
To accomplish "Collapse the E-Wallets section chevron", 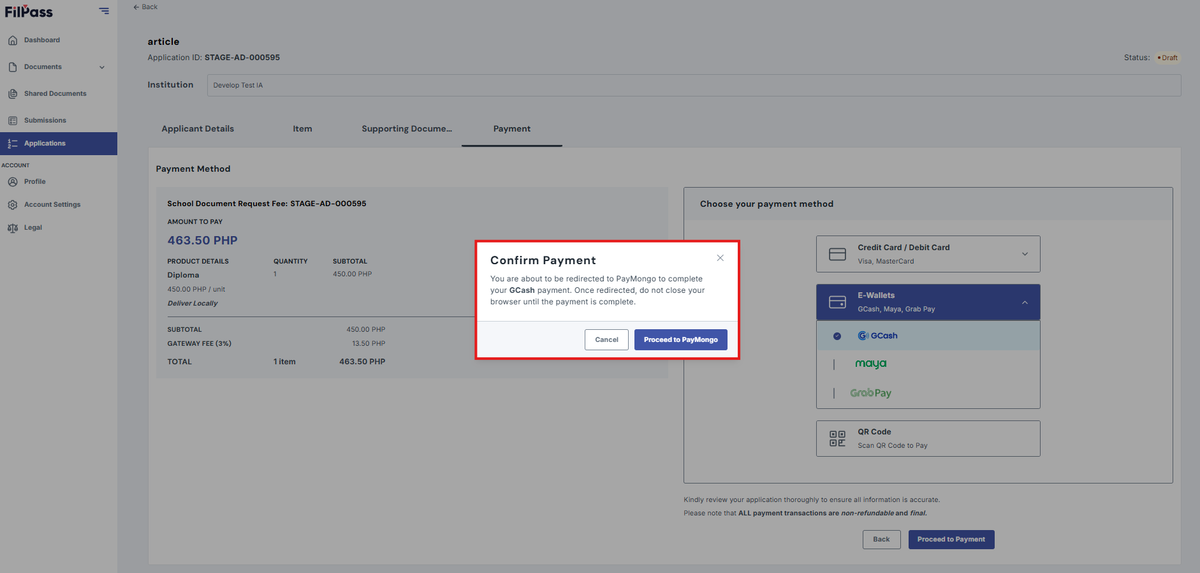I will [x=1024, y=302].
